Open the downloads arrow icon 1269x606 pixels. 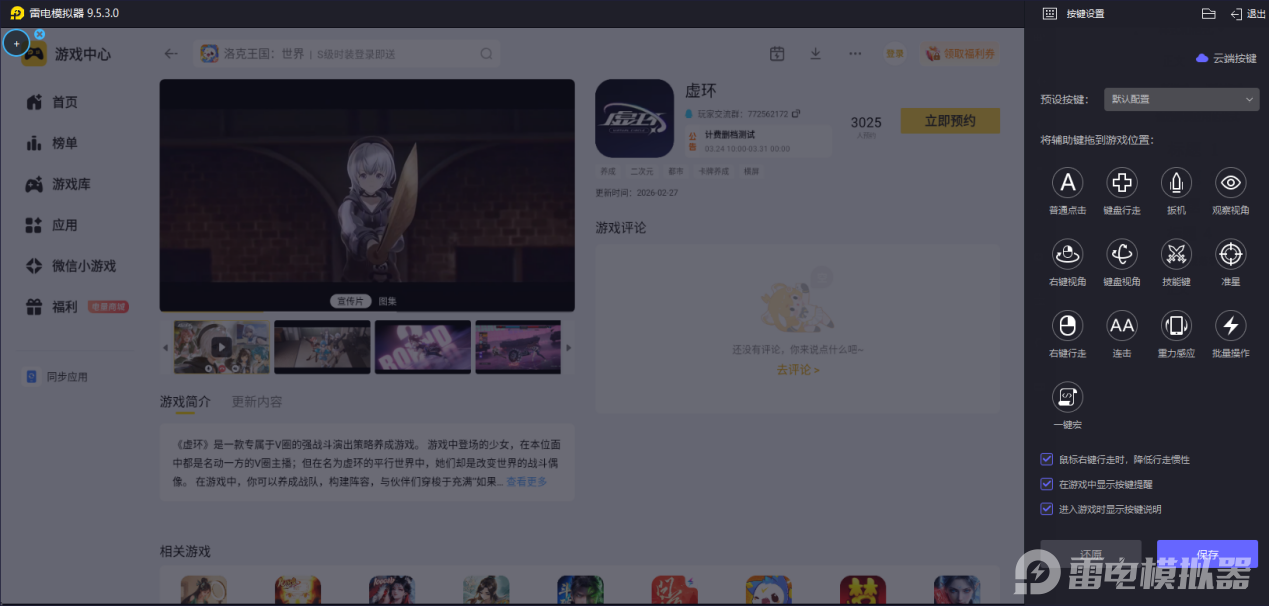[815, 54]
